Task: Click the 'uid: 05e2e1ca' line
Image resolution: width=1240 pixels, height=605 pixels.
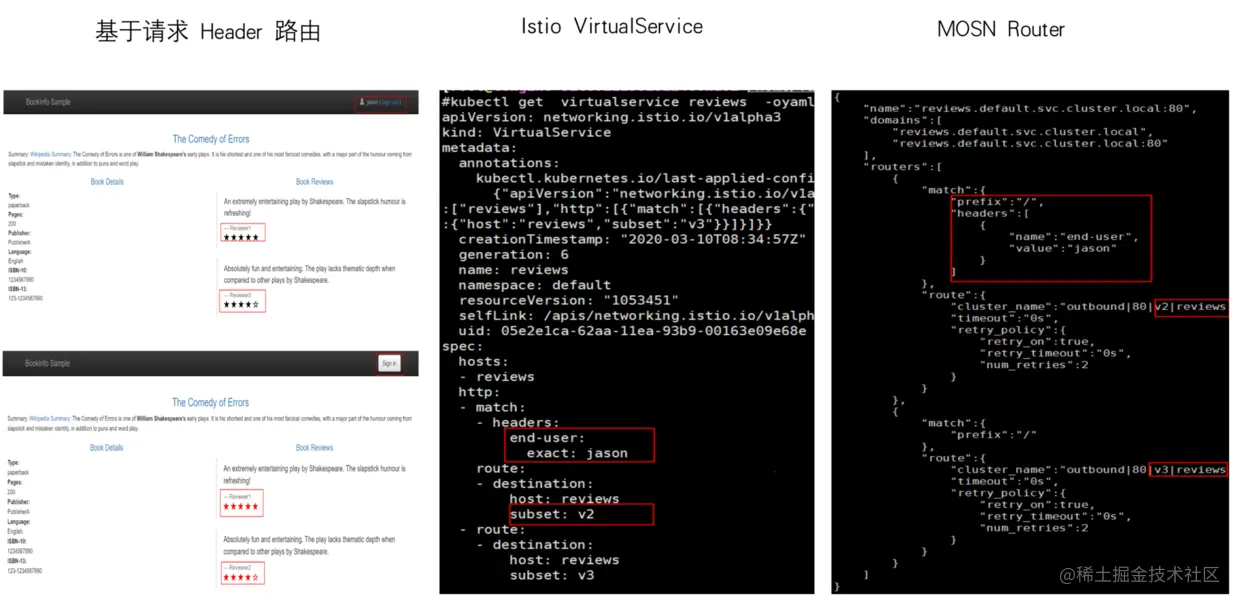Action: (x=632, y=331)
